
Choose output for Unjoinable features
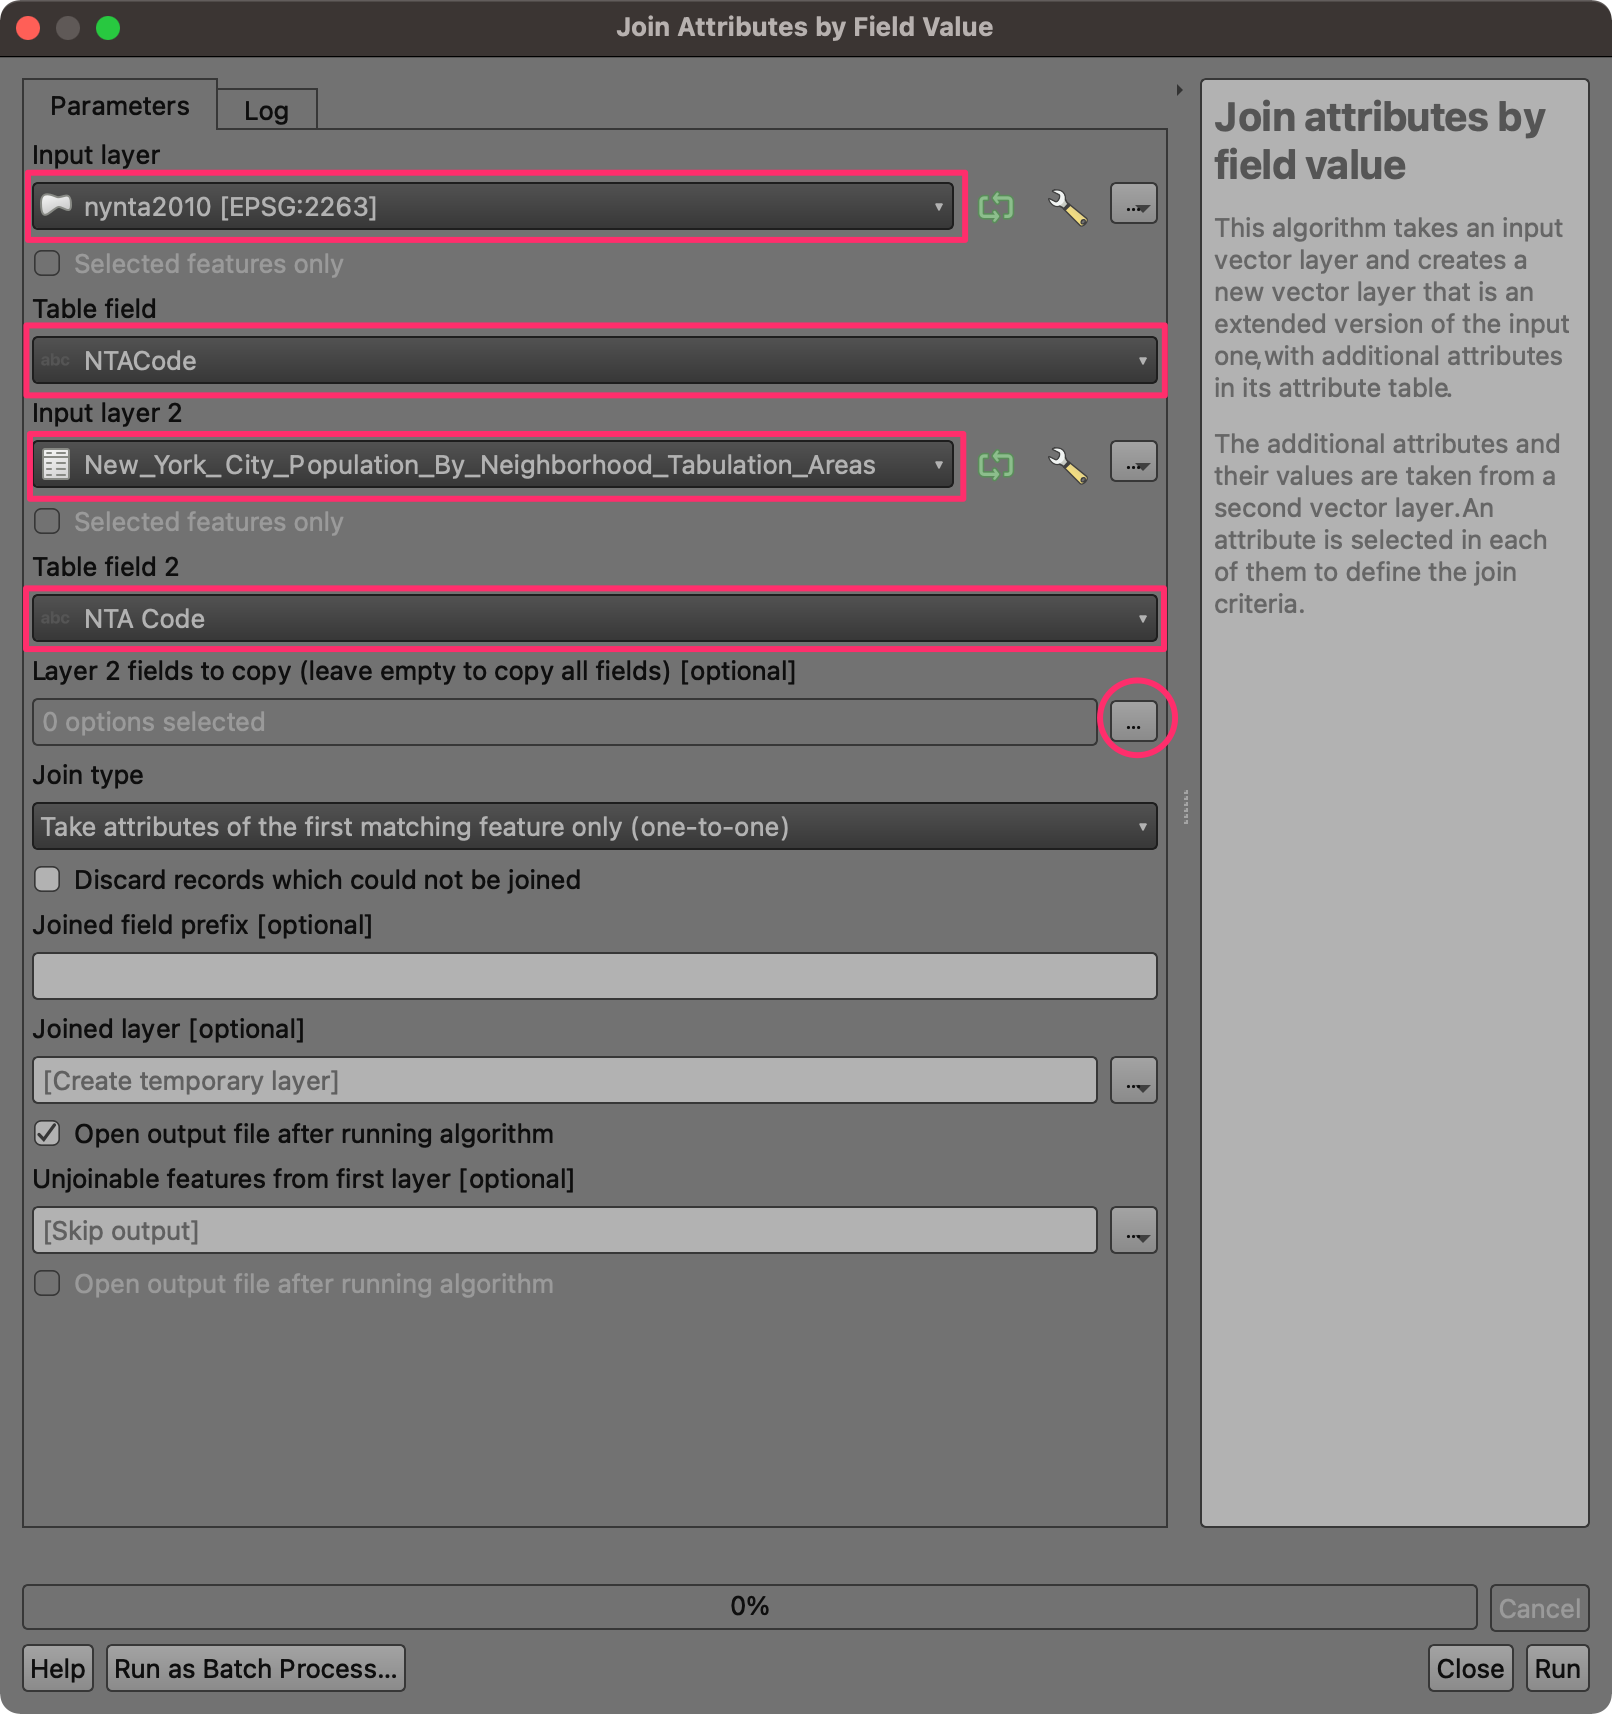pos(1134,1231)
